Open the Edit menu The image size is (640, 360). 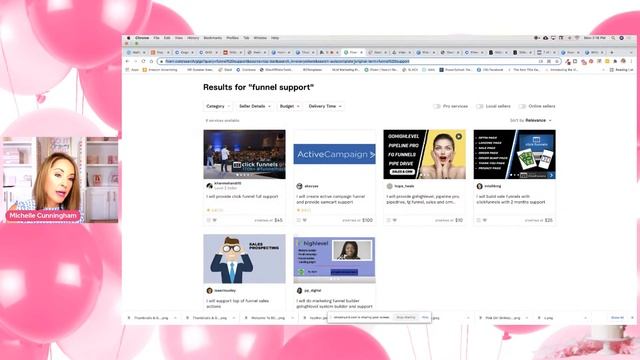coord(167,38)
